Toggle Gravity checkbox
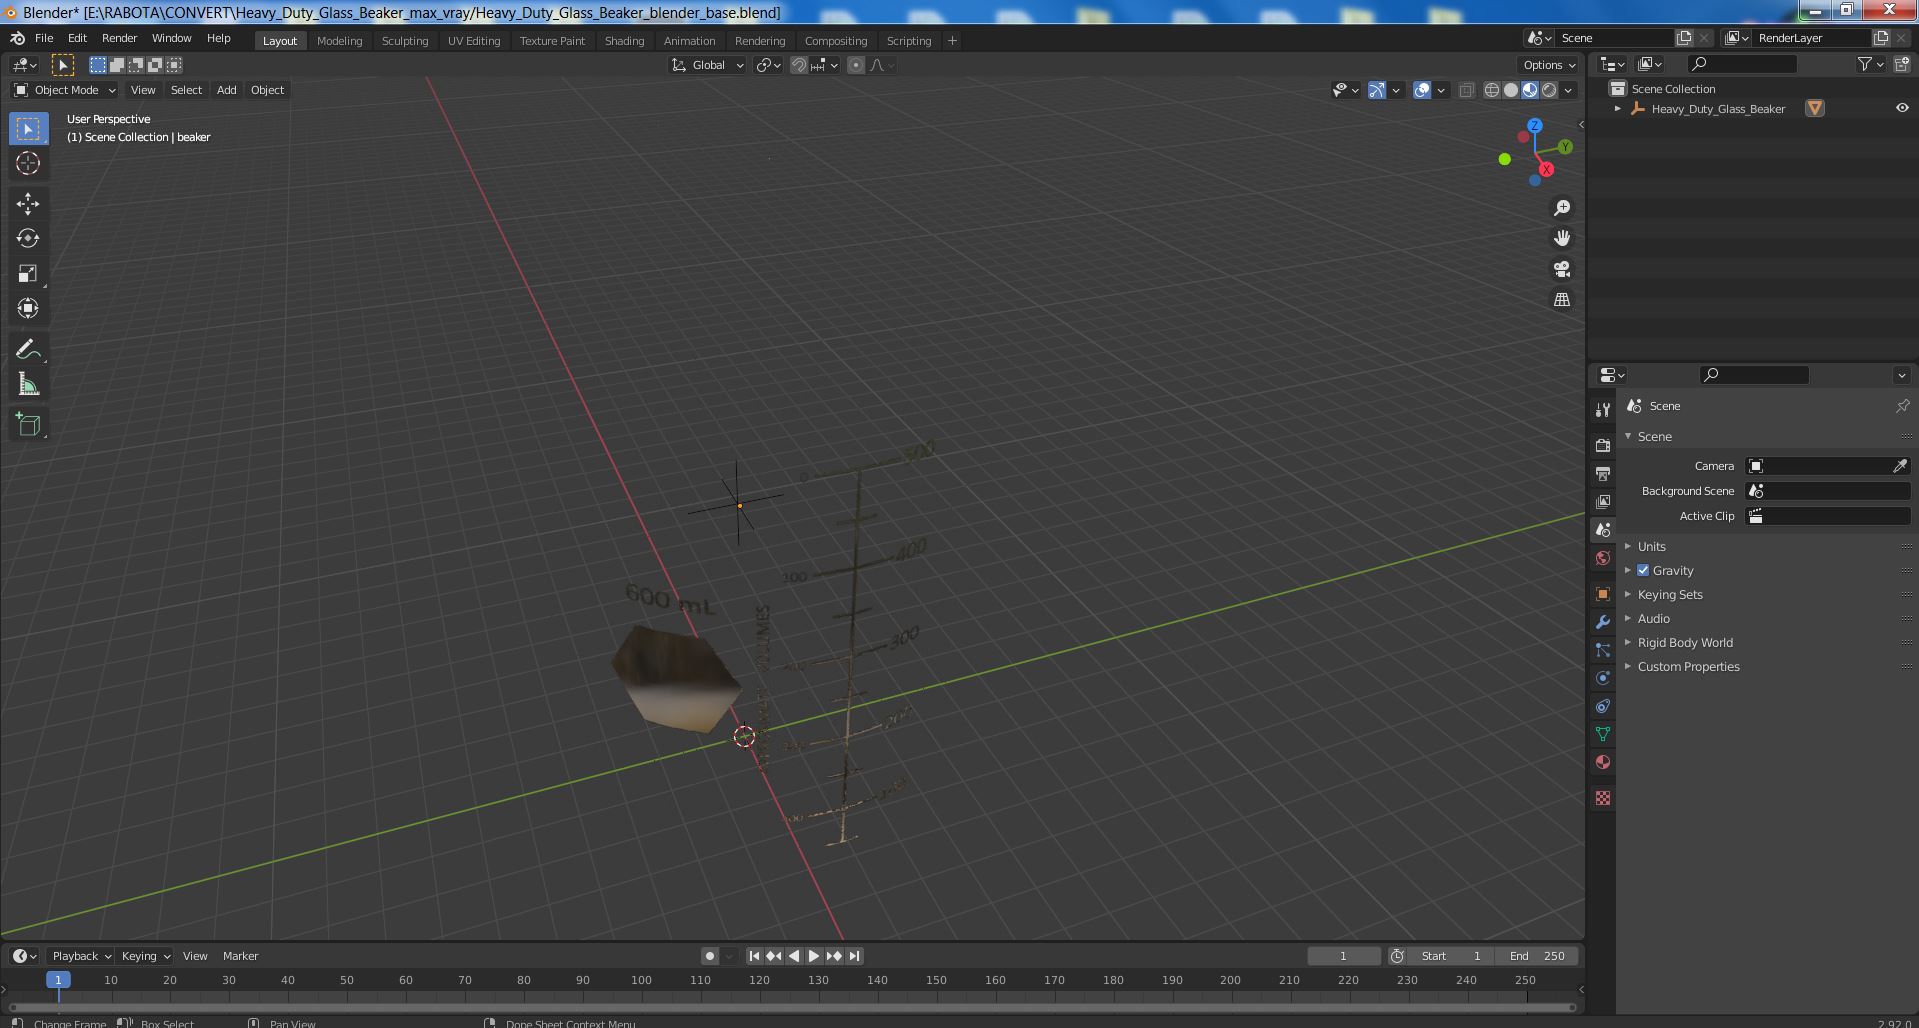Viewport: 1919px width, 1028px height. pyautogui.click(x=1643, y=570)
